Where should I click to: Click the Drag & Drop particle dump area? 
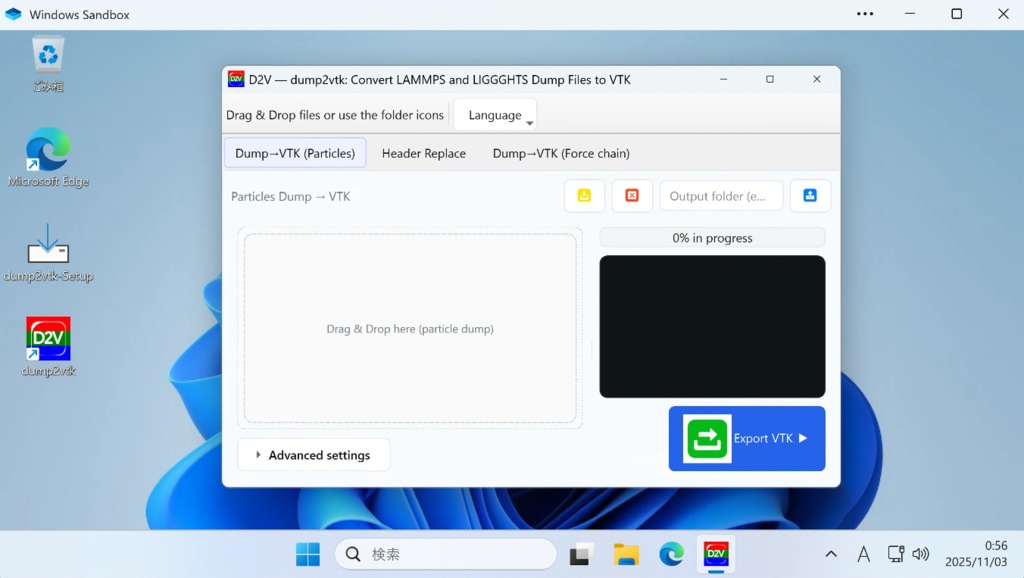(409, 328)
